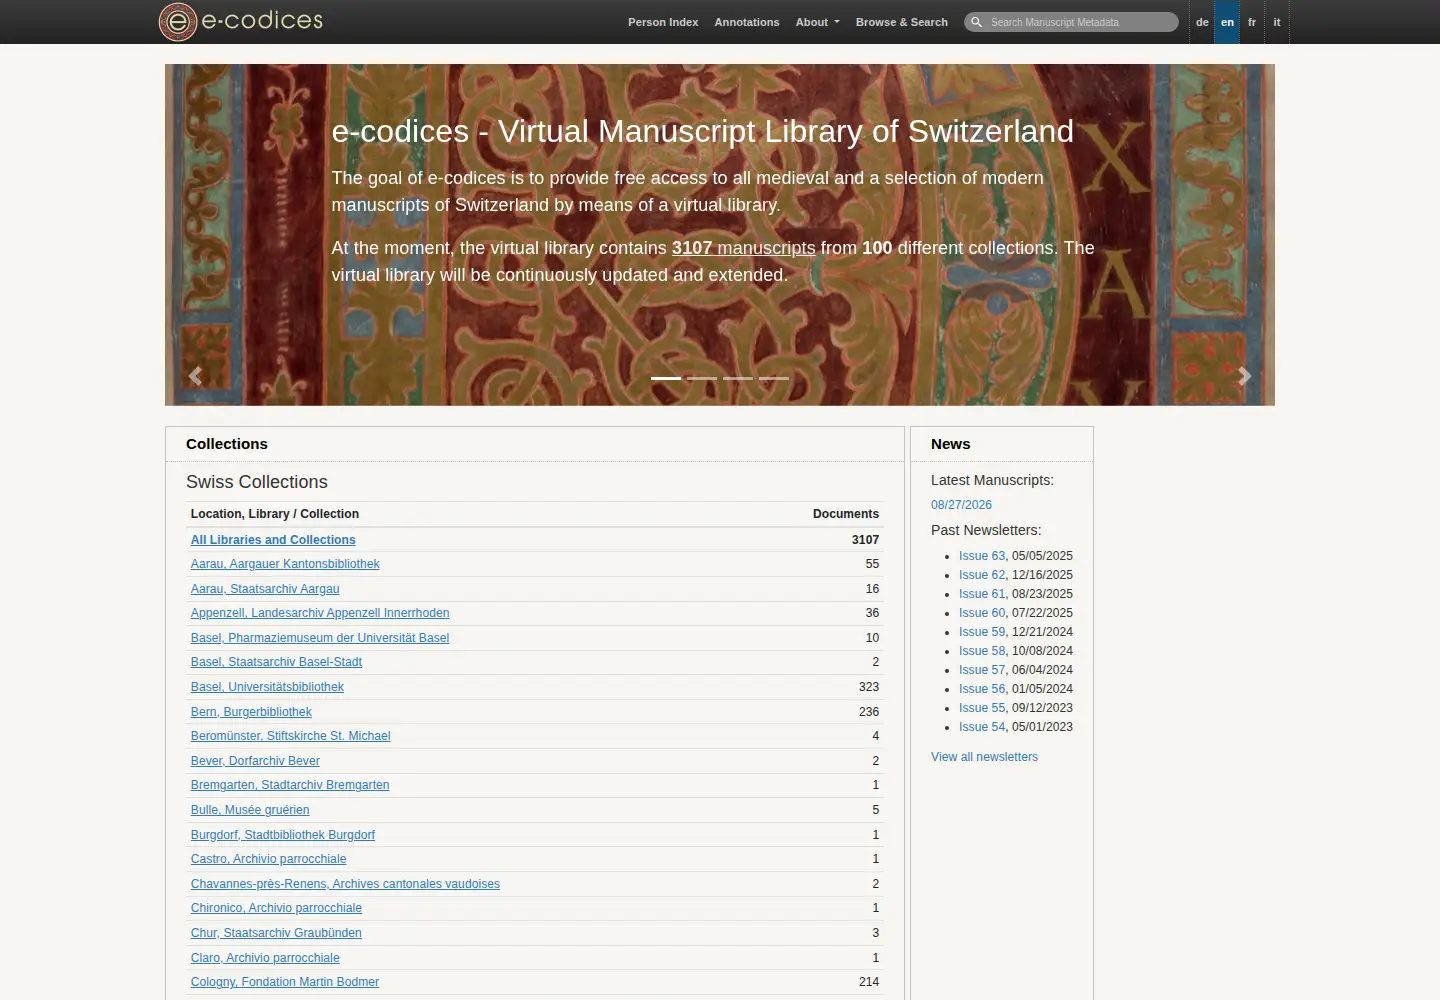Click the Documents column header
The image size is (1440, 1000).
(x=846, y=514)
